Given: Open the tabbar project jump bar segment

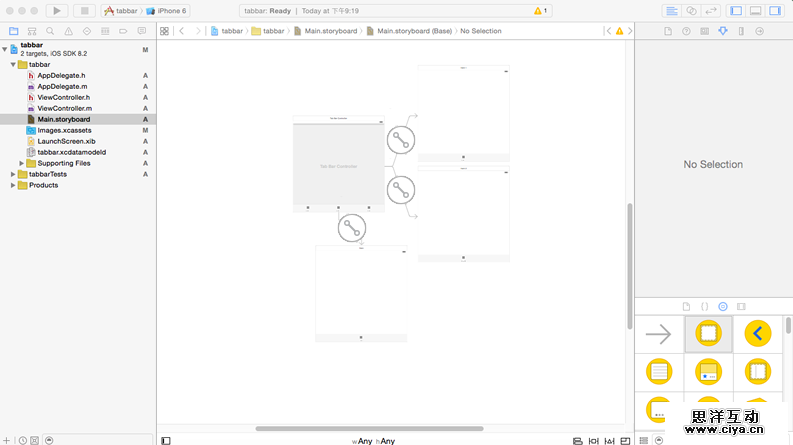Looking at the screenshot, I should click(x=227, y=31).
